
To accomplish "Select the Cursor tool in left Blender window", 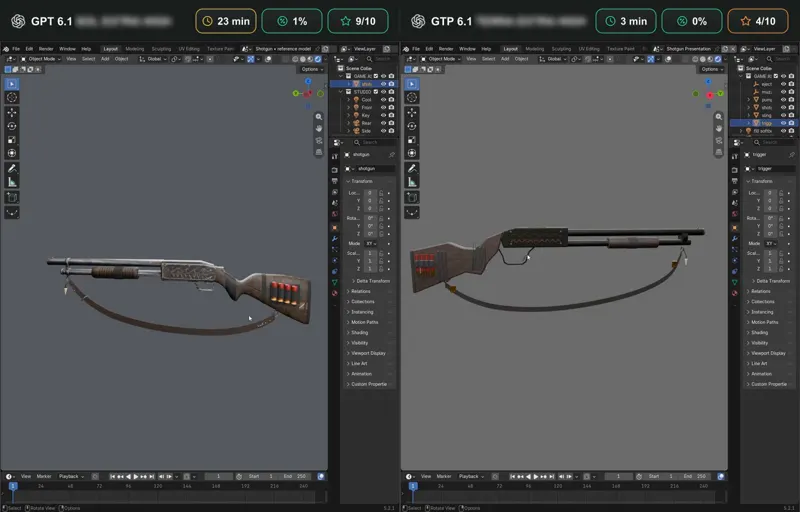I will pyautogui.click(x=12, y=97).
